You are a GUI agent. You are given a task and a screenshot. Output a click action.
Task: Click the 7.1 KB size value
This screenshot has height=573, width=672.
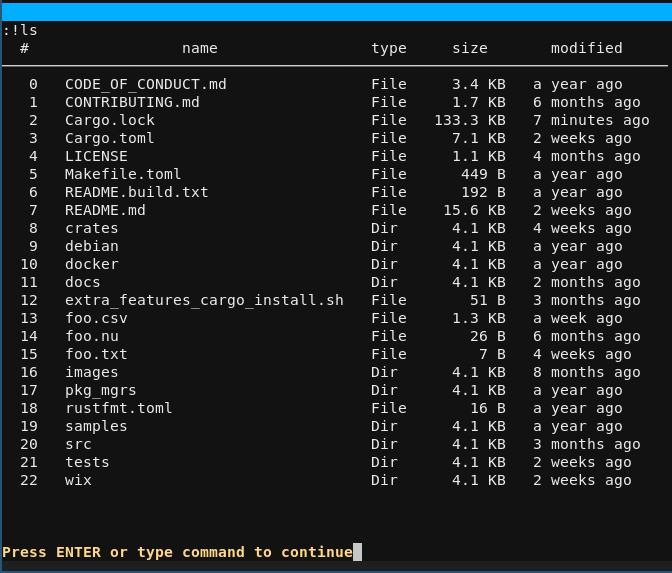pyautogui.click(x=479, y=138)
